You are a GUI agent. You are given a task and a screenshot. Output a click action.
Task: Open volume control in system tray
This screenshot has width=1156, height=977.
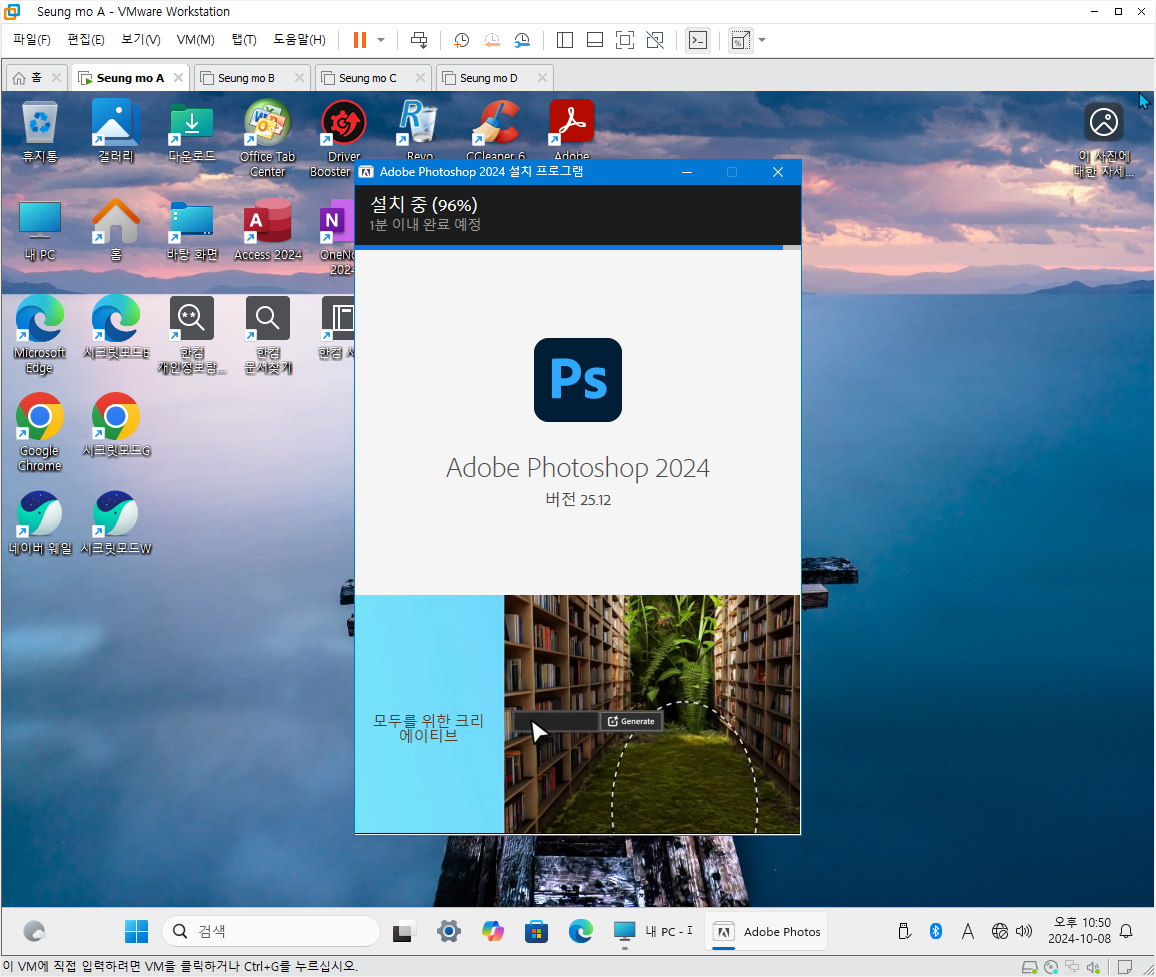[1024, 931]
